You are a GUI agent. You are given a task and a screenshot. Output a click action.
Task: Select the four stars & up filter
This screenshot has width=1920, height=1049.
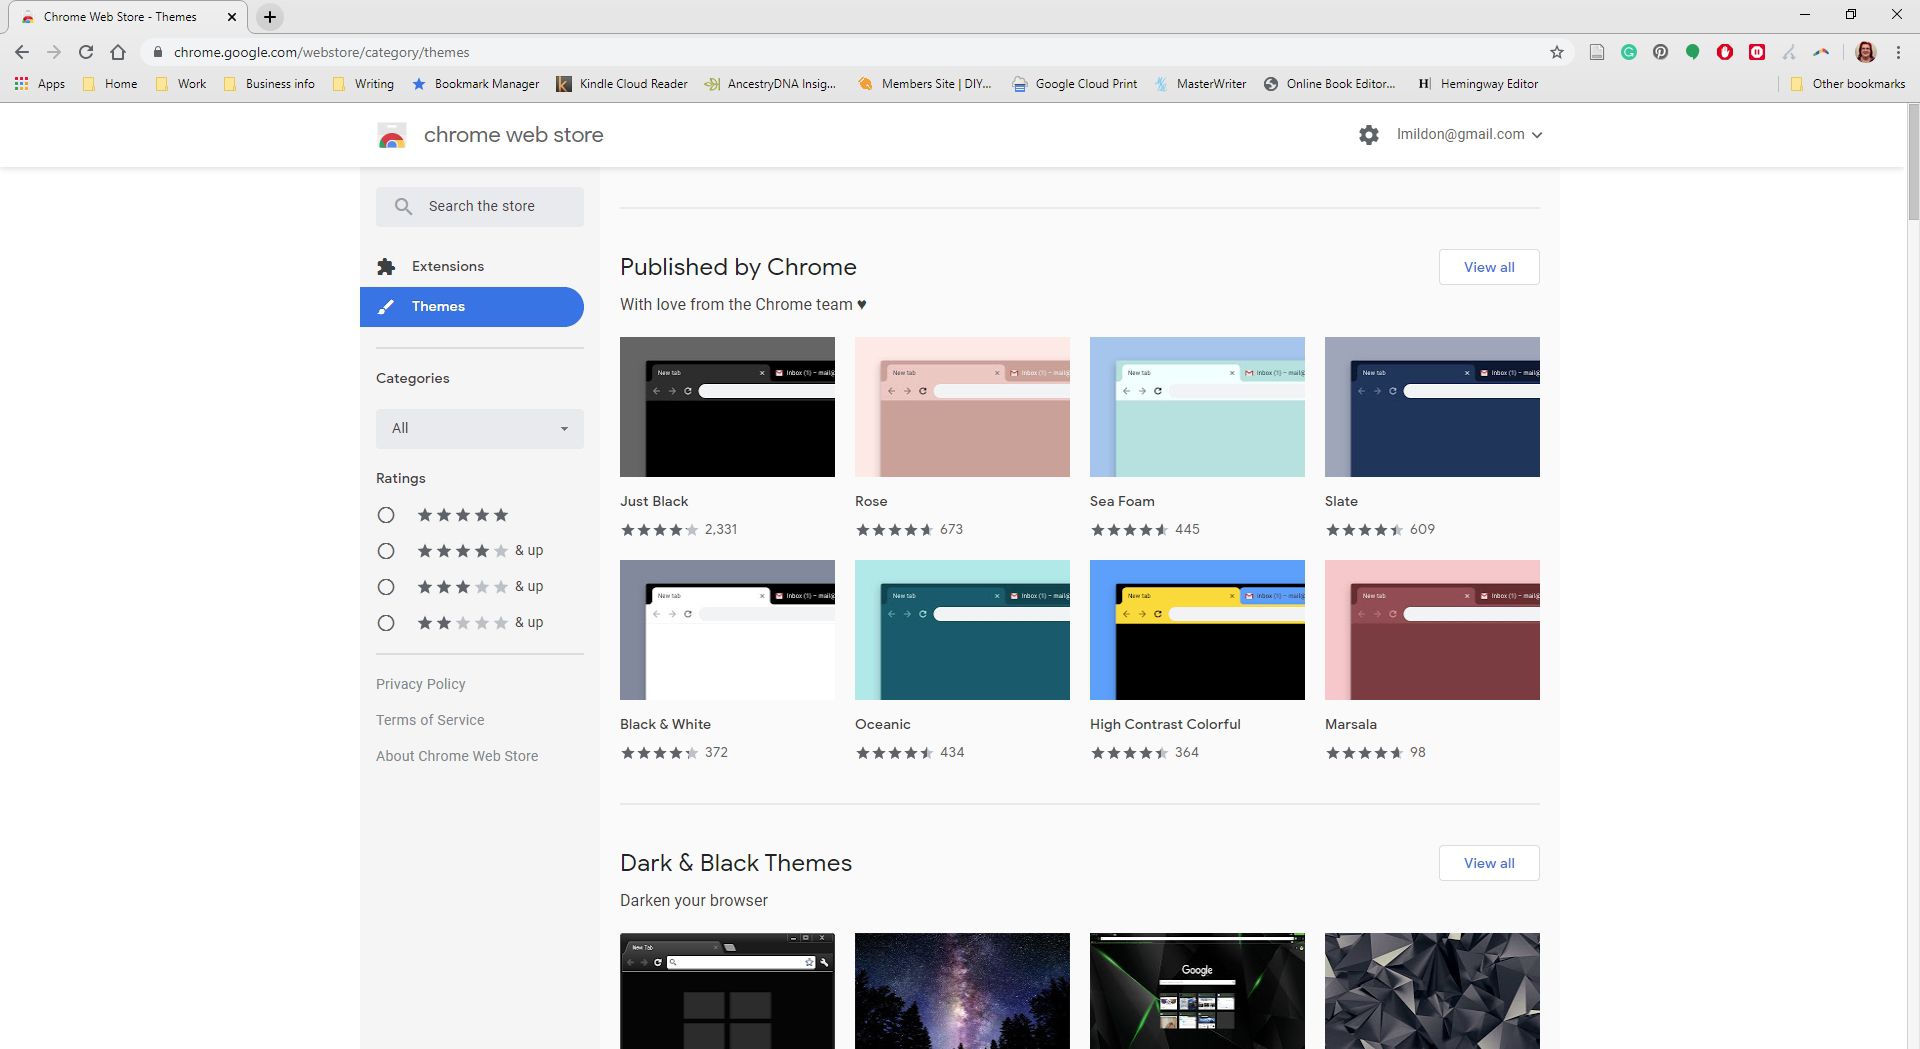[x=386, y=551]
